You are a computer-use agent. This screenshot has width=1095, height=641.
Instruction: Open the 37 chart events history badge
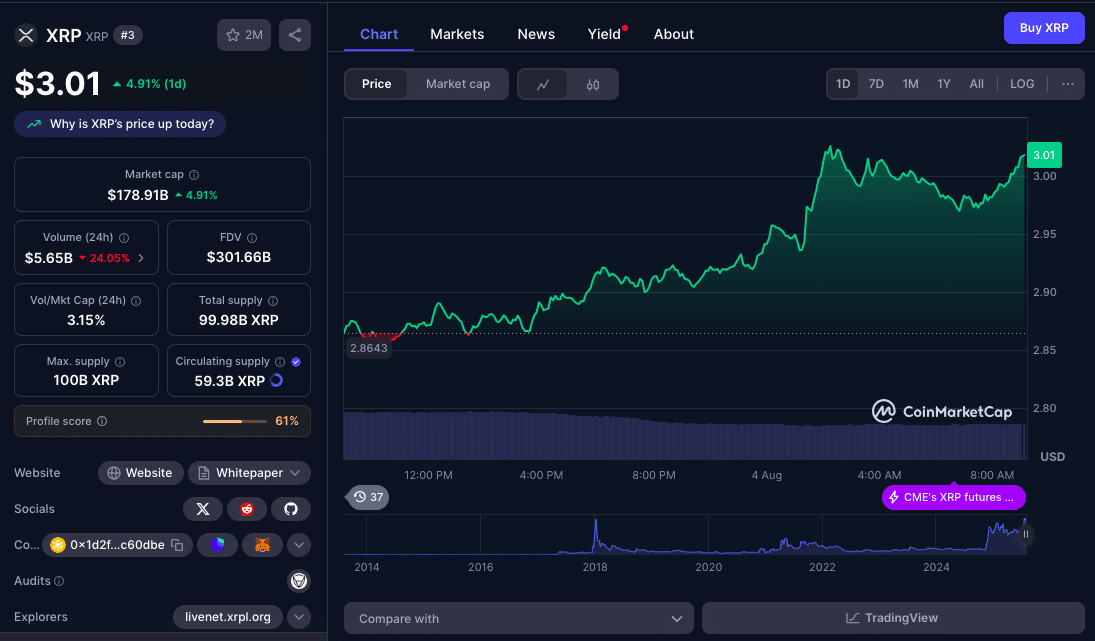coord(368,497)
